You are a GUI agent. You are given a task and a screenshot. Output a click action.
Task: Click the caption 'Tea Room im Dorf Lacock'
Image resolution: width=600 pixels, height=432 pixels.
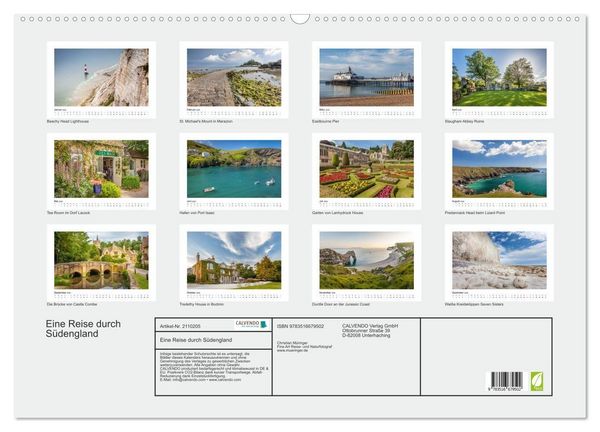(x=68, y=213)
